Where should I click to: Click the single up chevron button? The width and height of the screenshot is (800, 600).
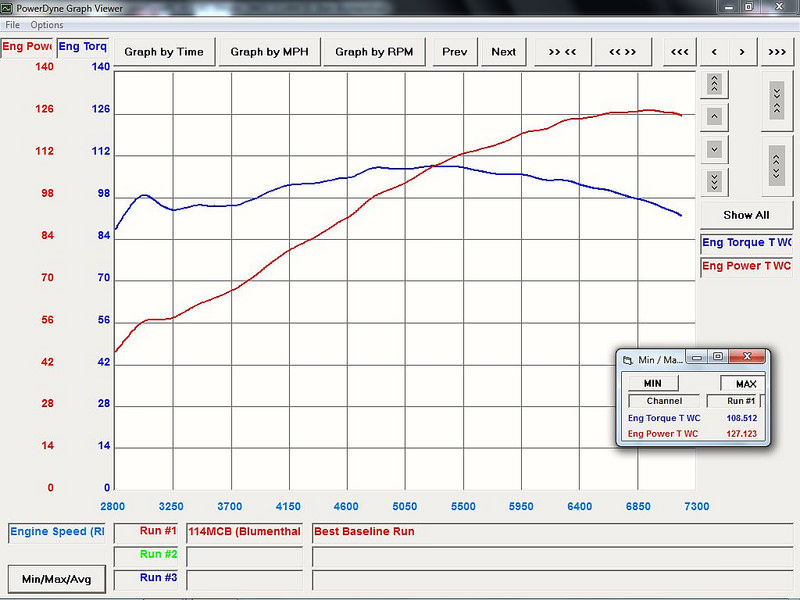point(714,116)
